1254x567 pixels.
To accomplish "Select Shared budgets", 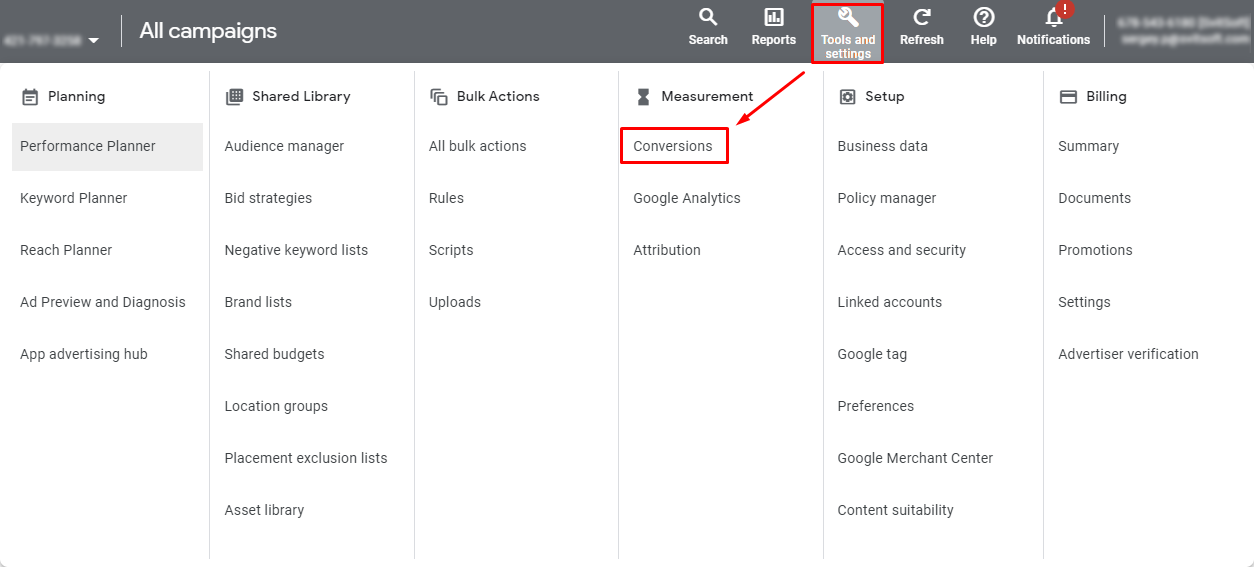I will coord(274,354).
